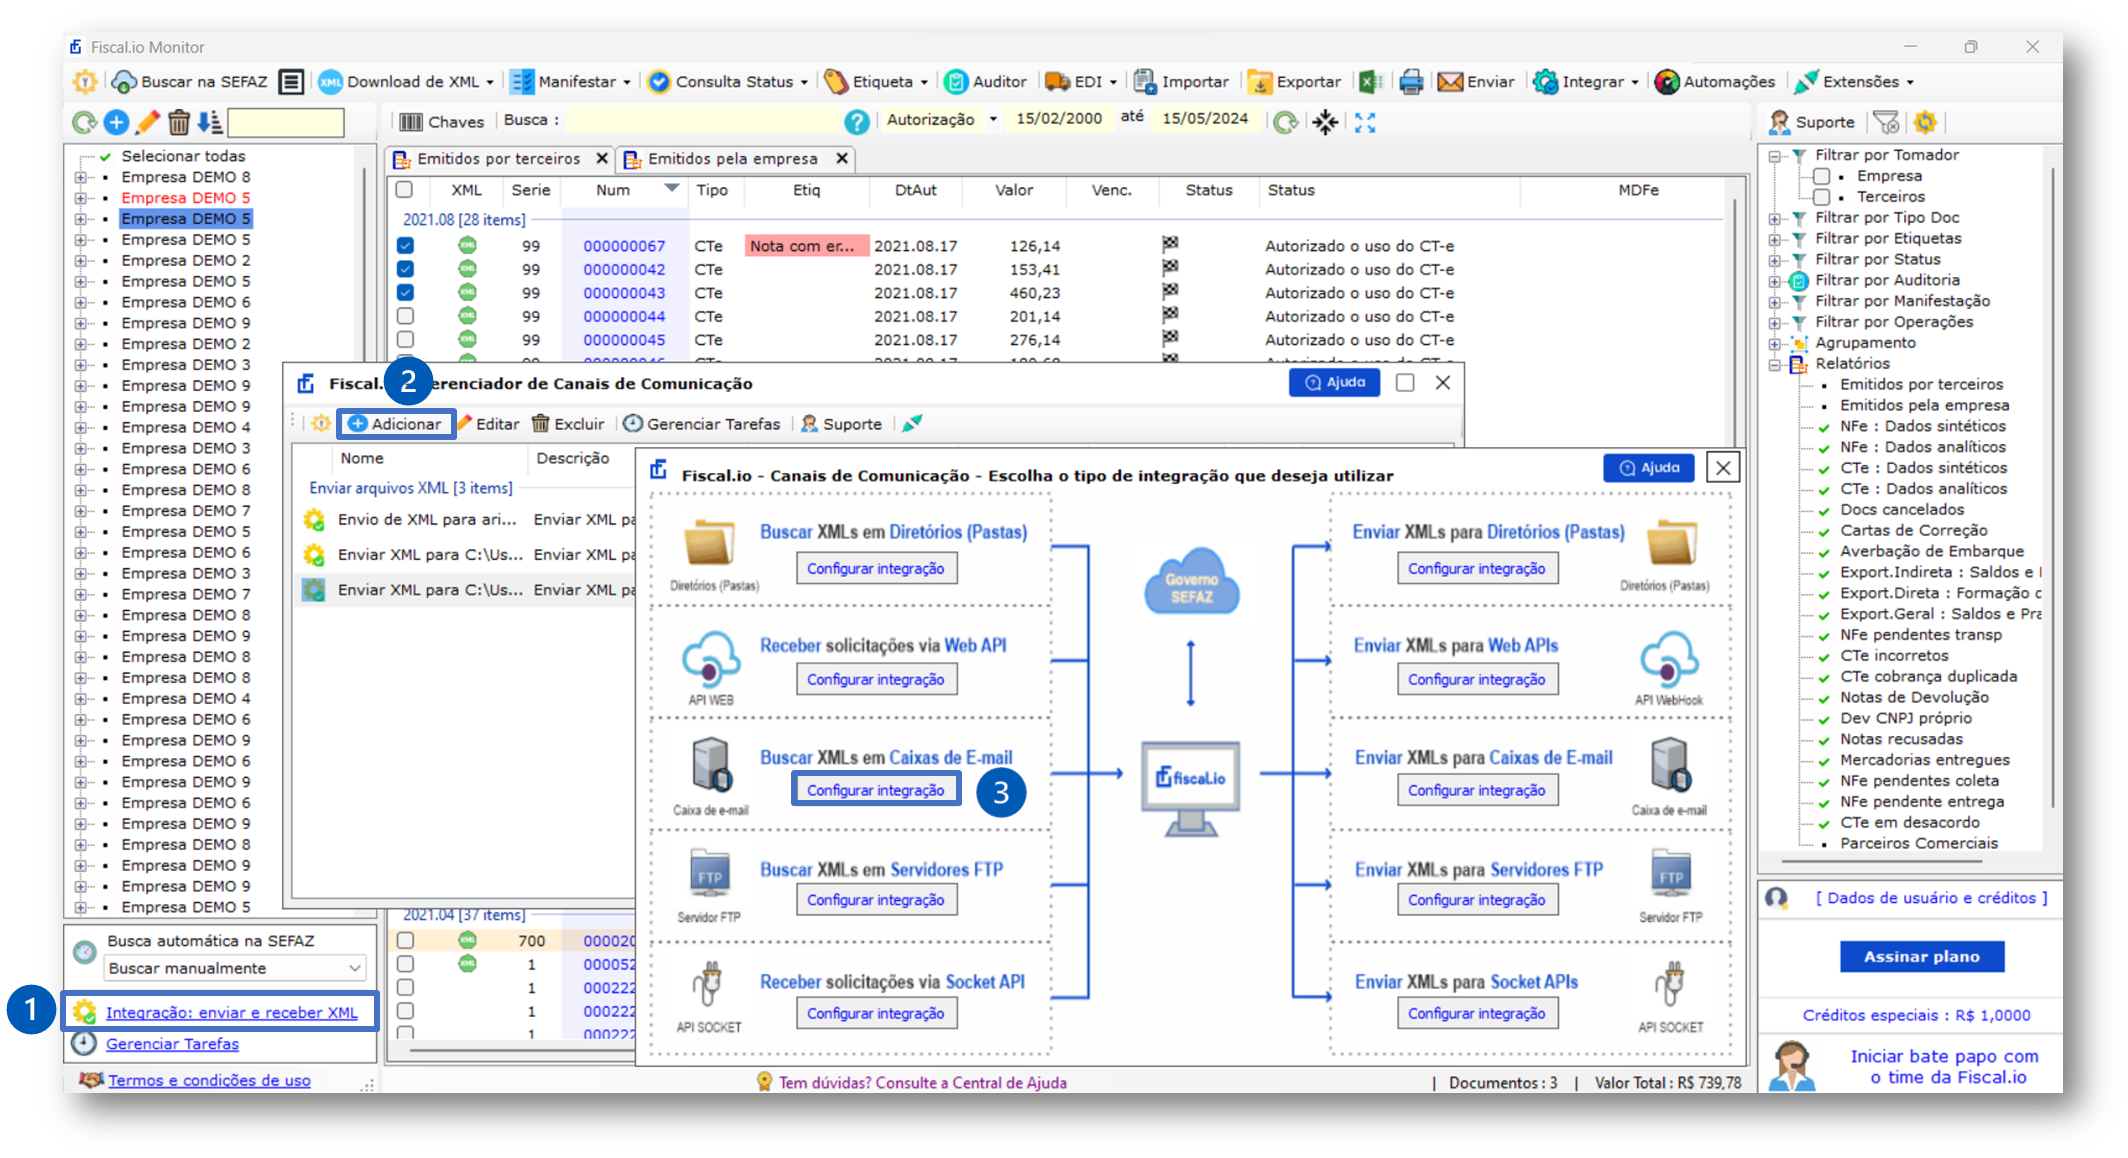2128x1158 pixels.
Task: Configure integration for Buscar XMLs em Caixas de E-mail
Action: [876, 790]
